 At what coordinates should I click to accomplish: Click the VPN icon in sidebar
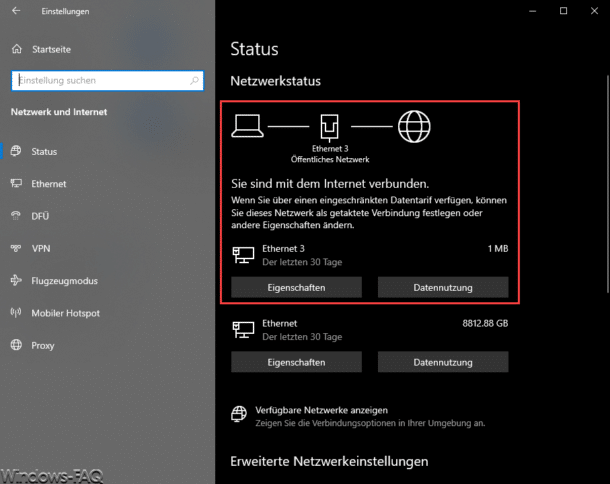pos(16,248)
